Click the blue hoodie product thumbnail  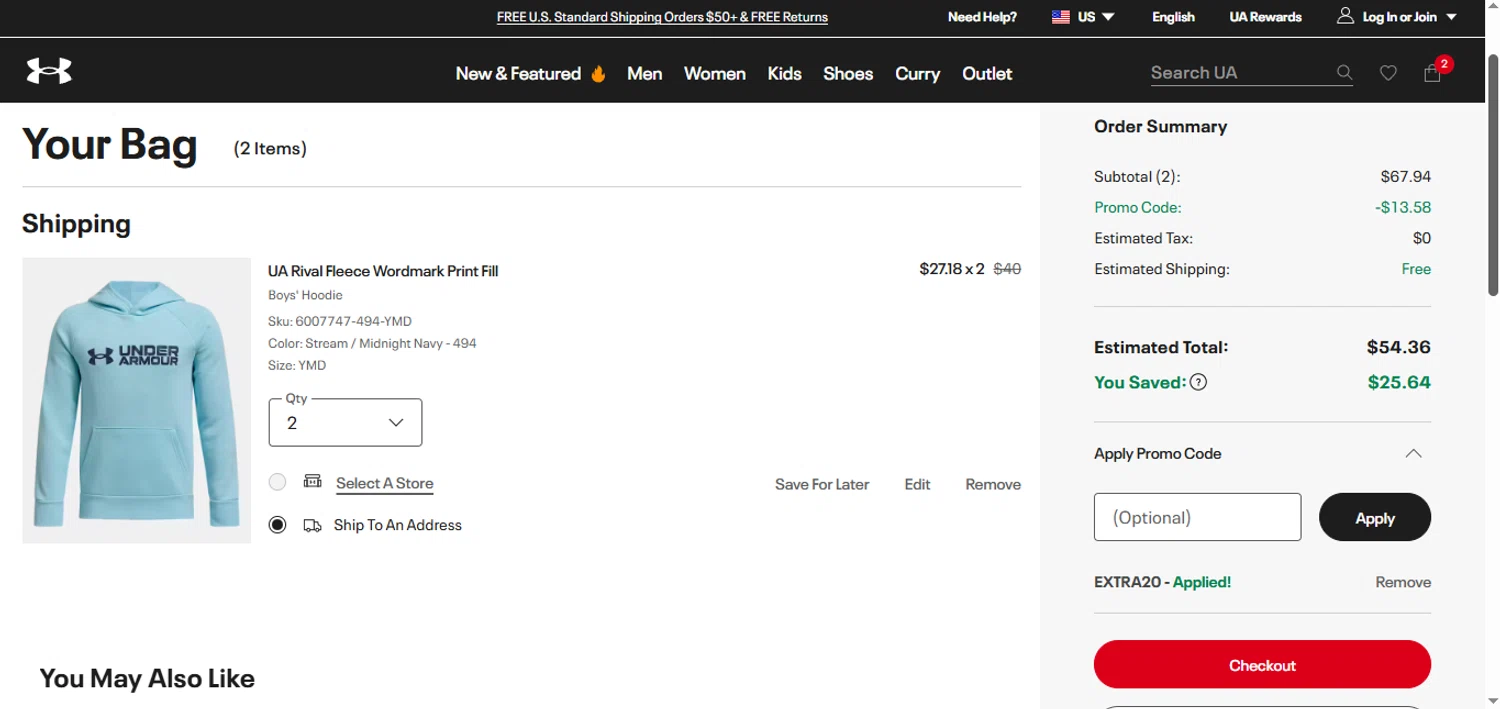[136, 400]
